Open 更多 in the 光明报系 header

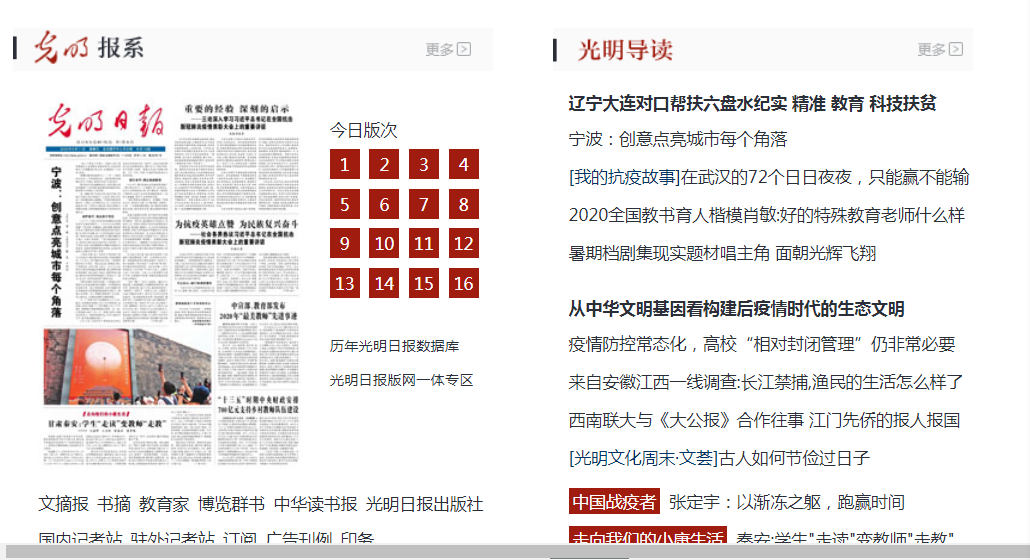click(x=447, y=49)
